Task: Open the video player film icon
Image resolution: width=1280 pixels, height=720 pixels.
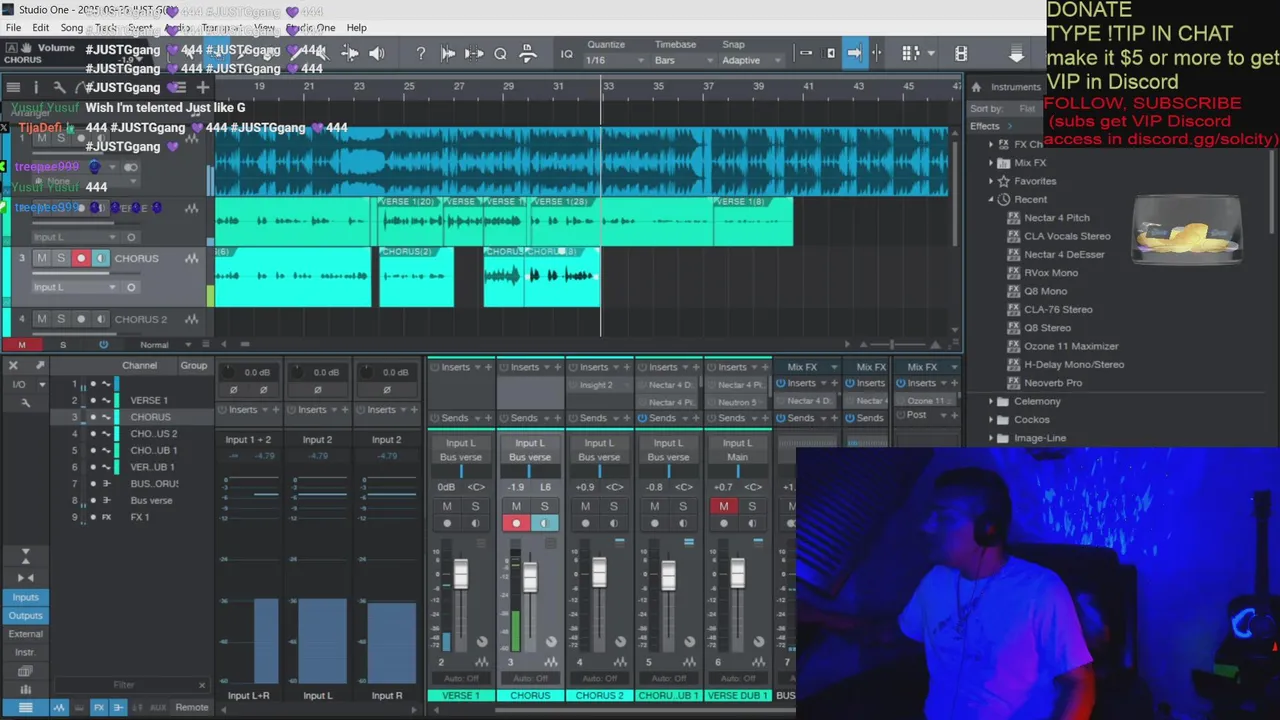Action: point(961,53)
